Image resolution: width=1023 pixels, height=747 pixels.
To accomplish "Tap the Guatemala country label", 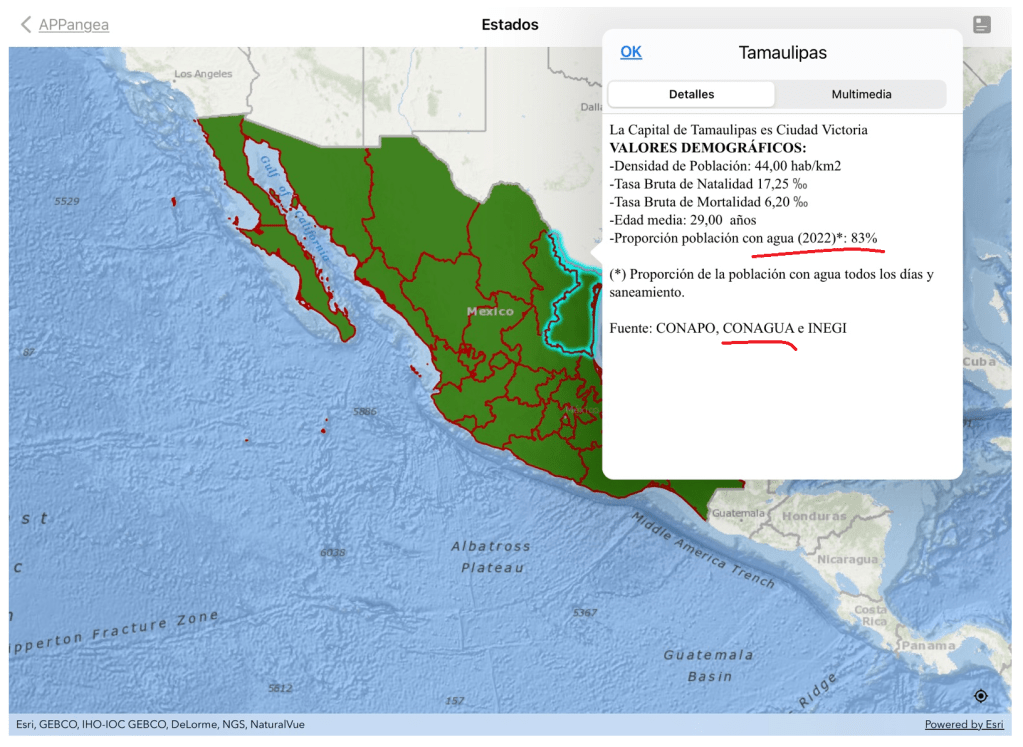I will (x=738, y=513).
